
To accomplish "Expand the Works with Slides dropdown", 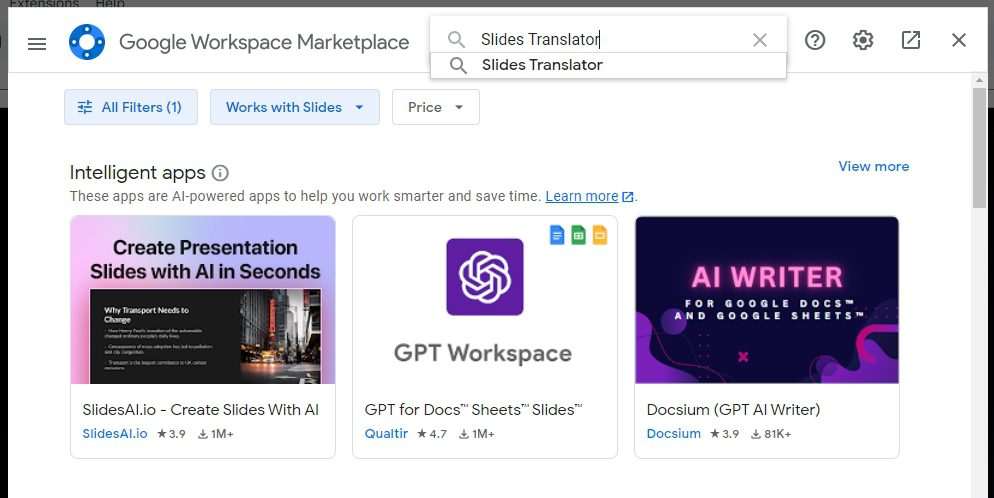I will coord(295,107).
